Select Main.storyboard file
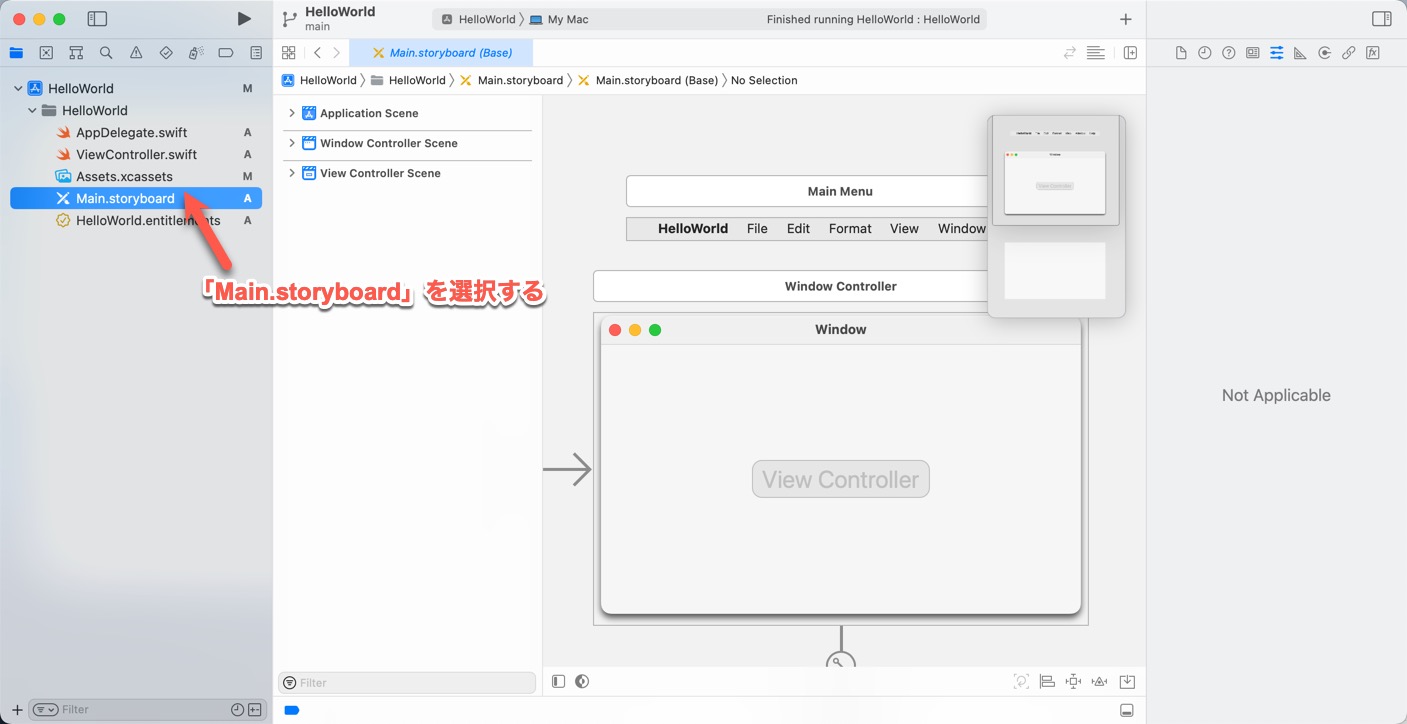 136,198
